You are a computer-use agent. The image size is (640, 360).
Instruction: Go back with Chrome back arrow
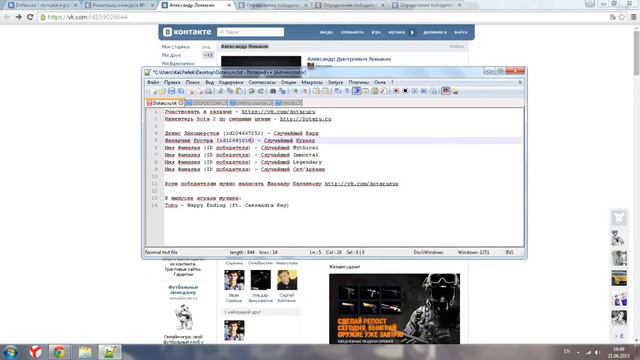pyautogui.click(x=7, y=17)
